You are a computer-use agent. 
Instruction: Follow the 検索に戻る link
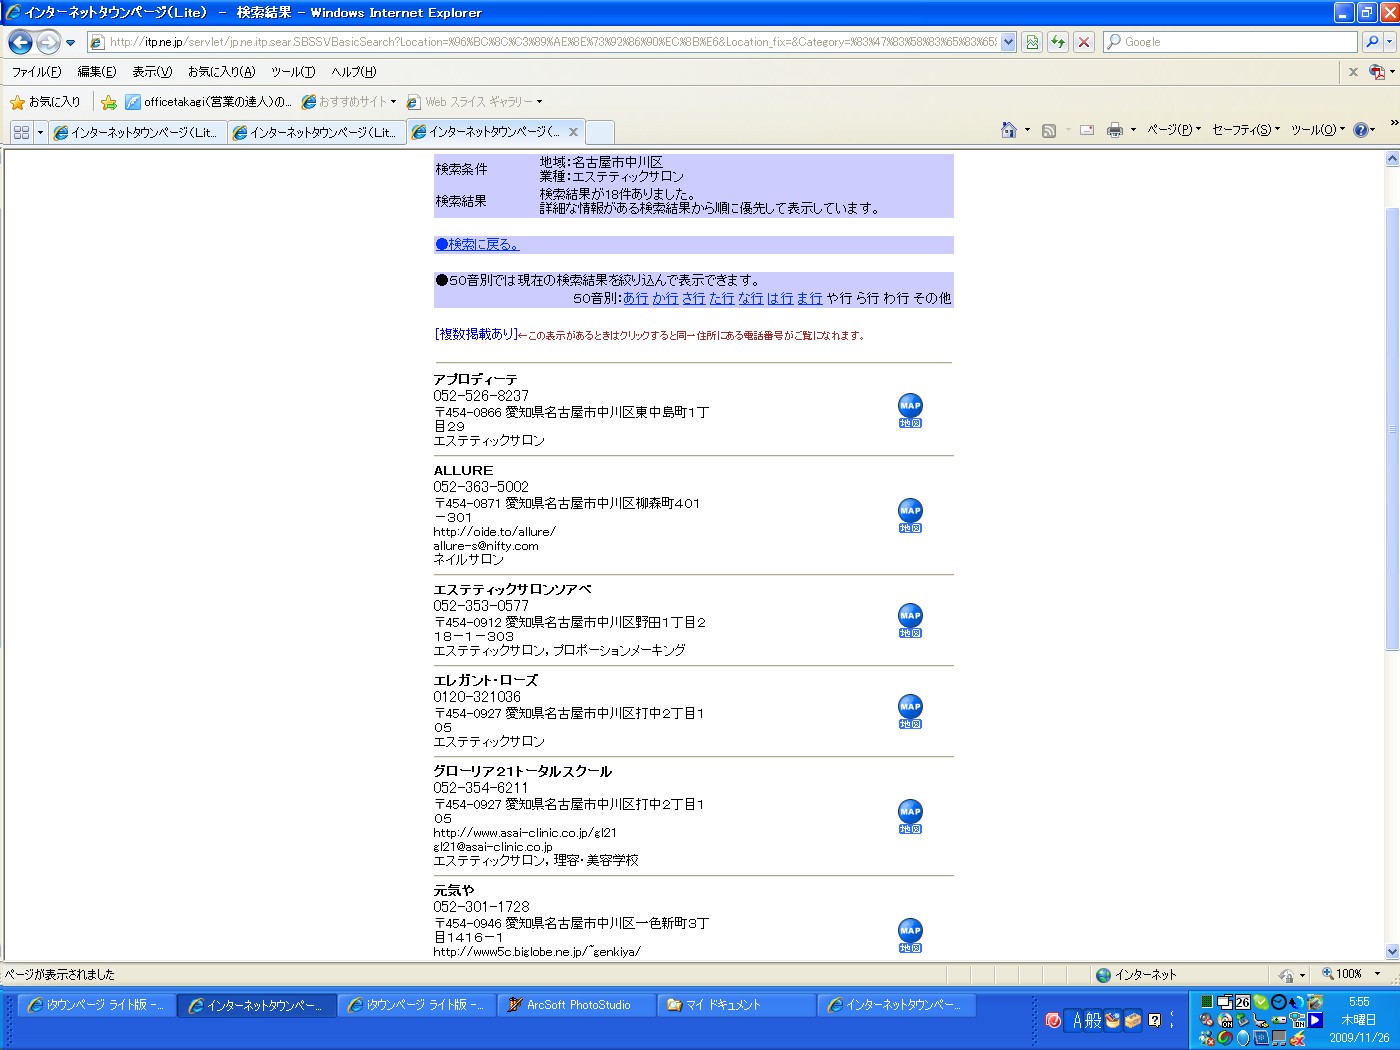tap(477, 244)
